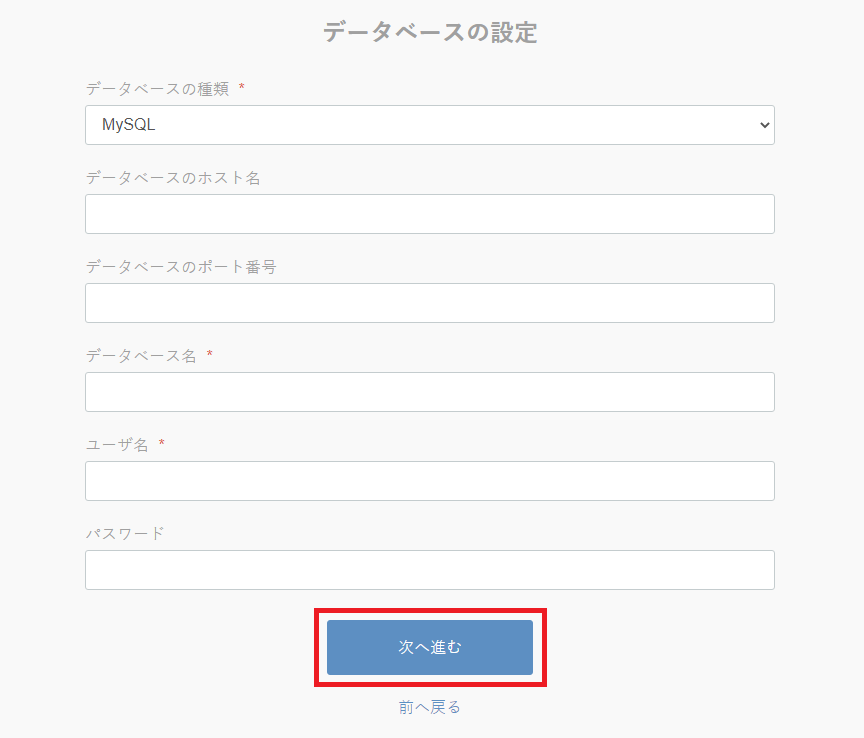This screenshot has width=864, height=738.
Task: Click the データベースのポート番号 label text
Action: click(181, 267)
